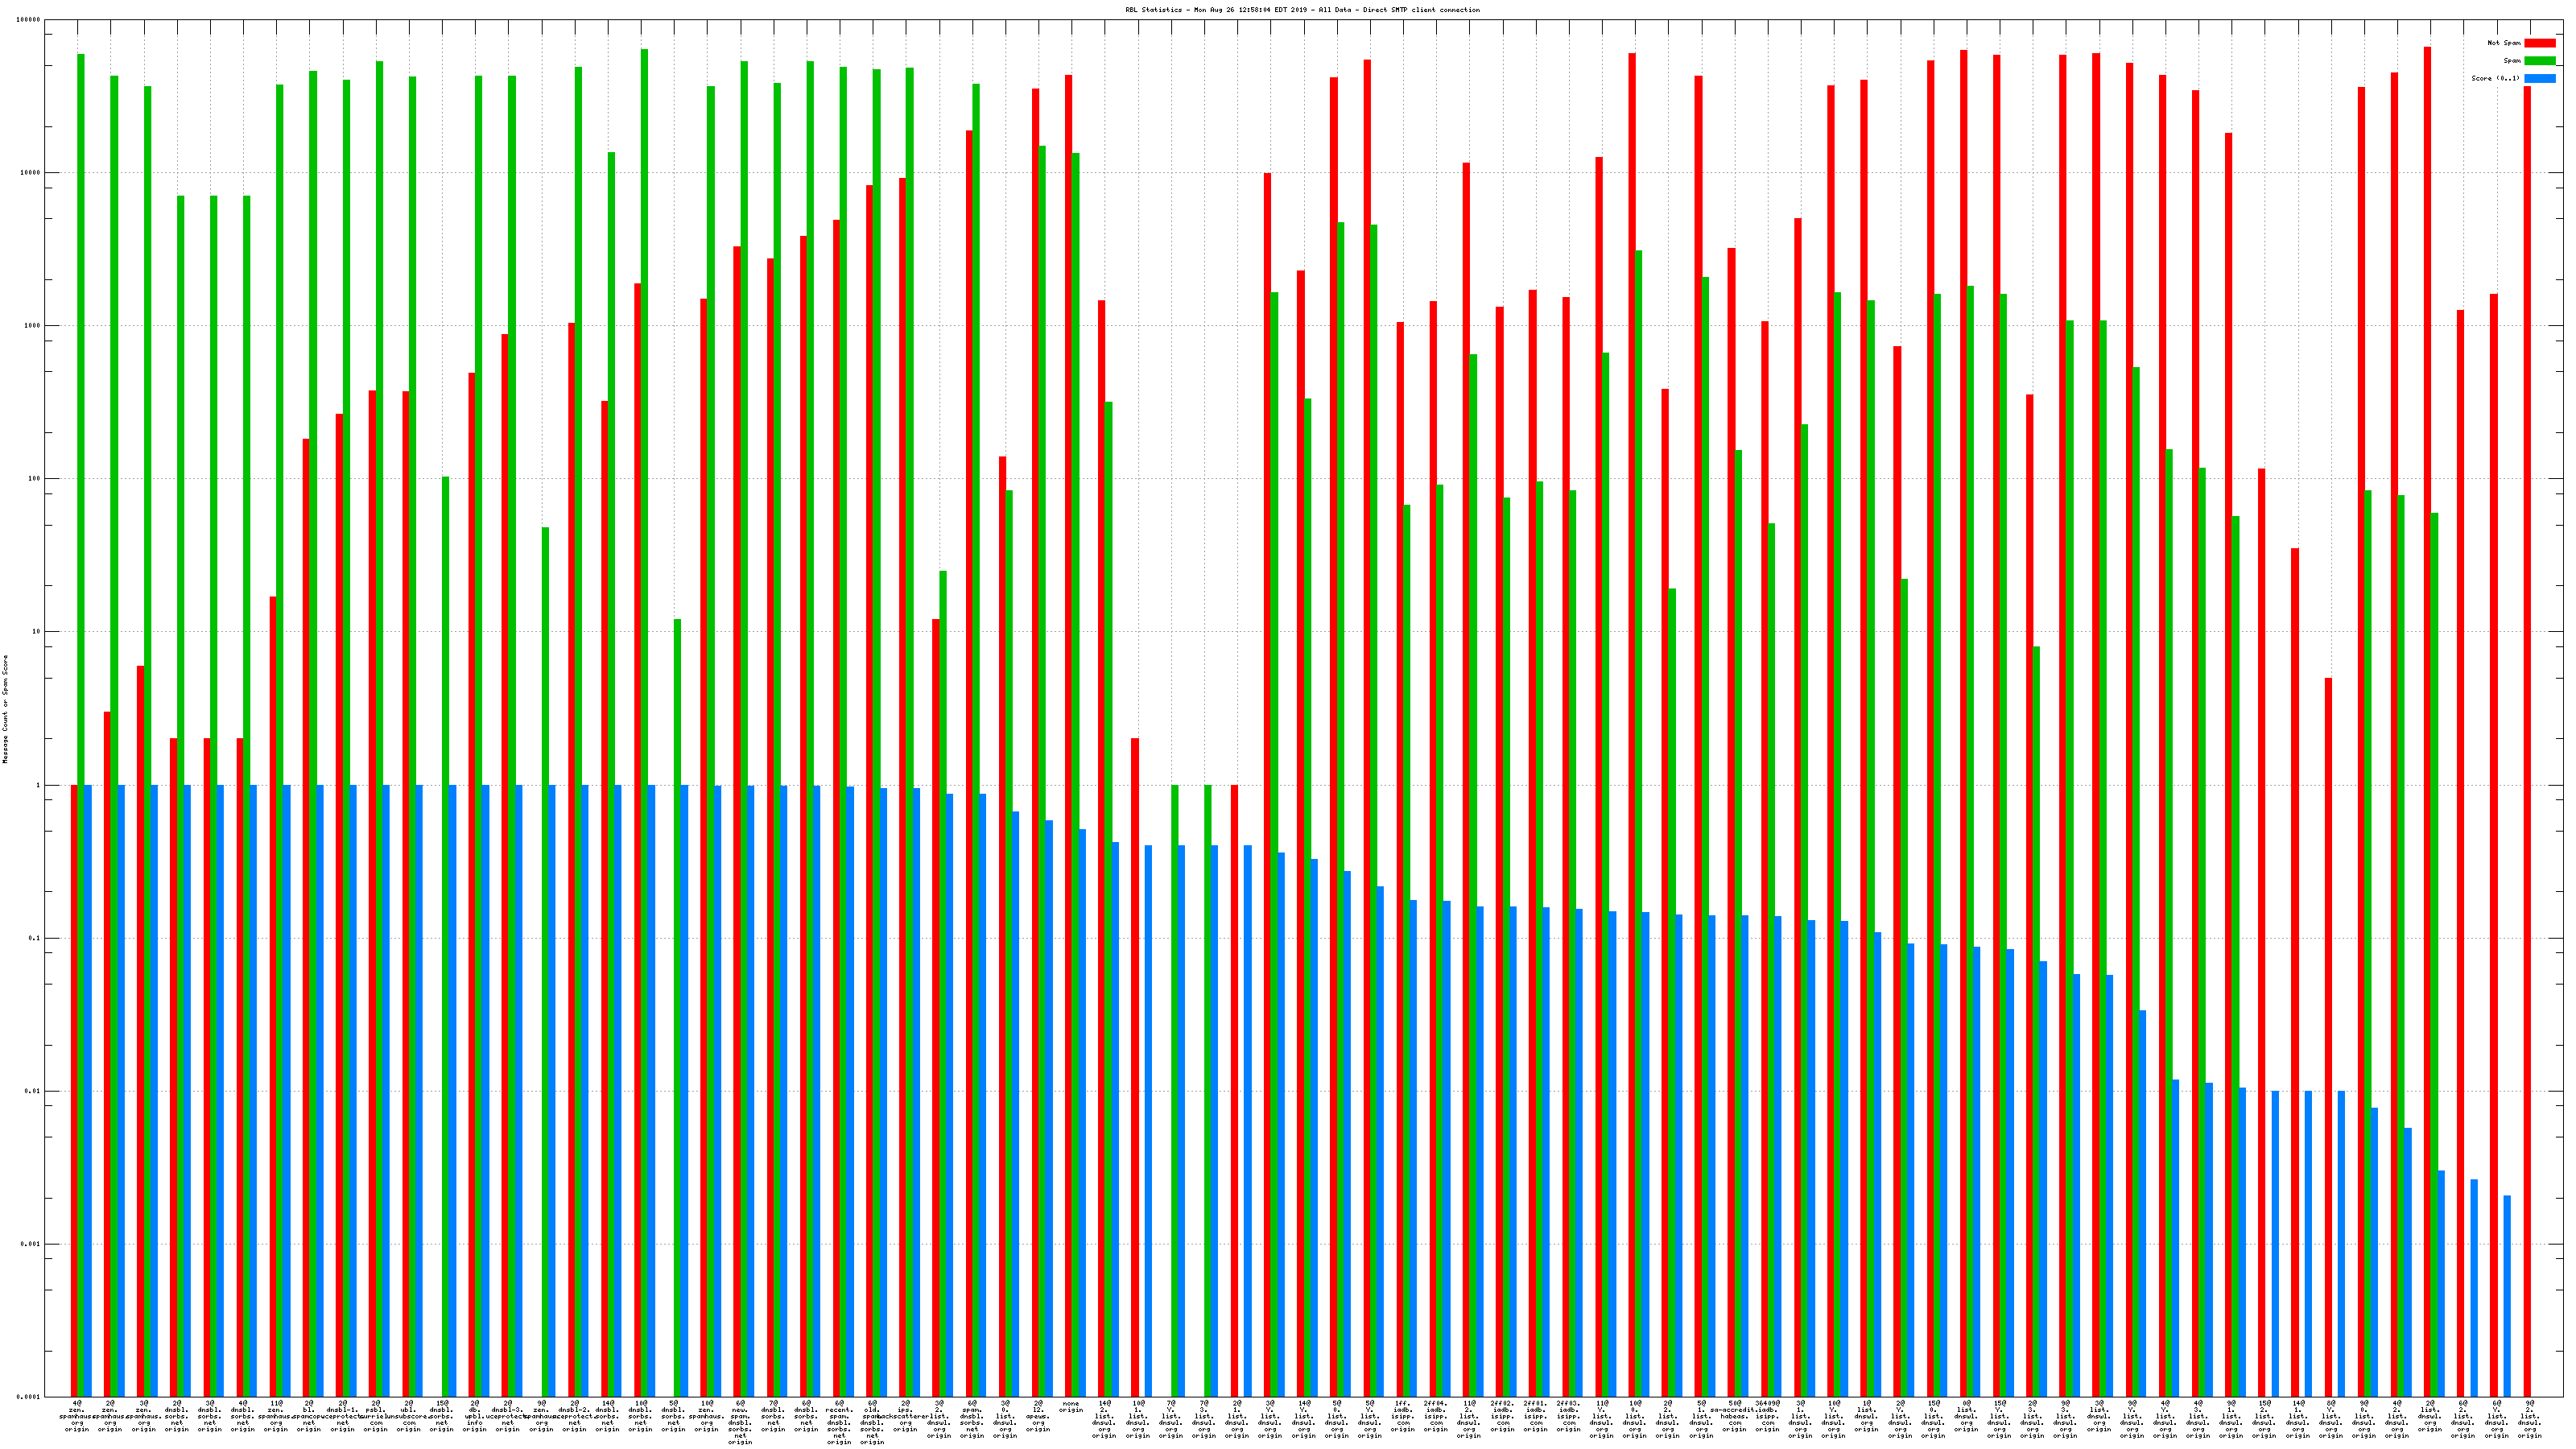Click the 100000 y-axis tick label
Screen dimensions: 2576x1449
28,20
